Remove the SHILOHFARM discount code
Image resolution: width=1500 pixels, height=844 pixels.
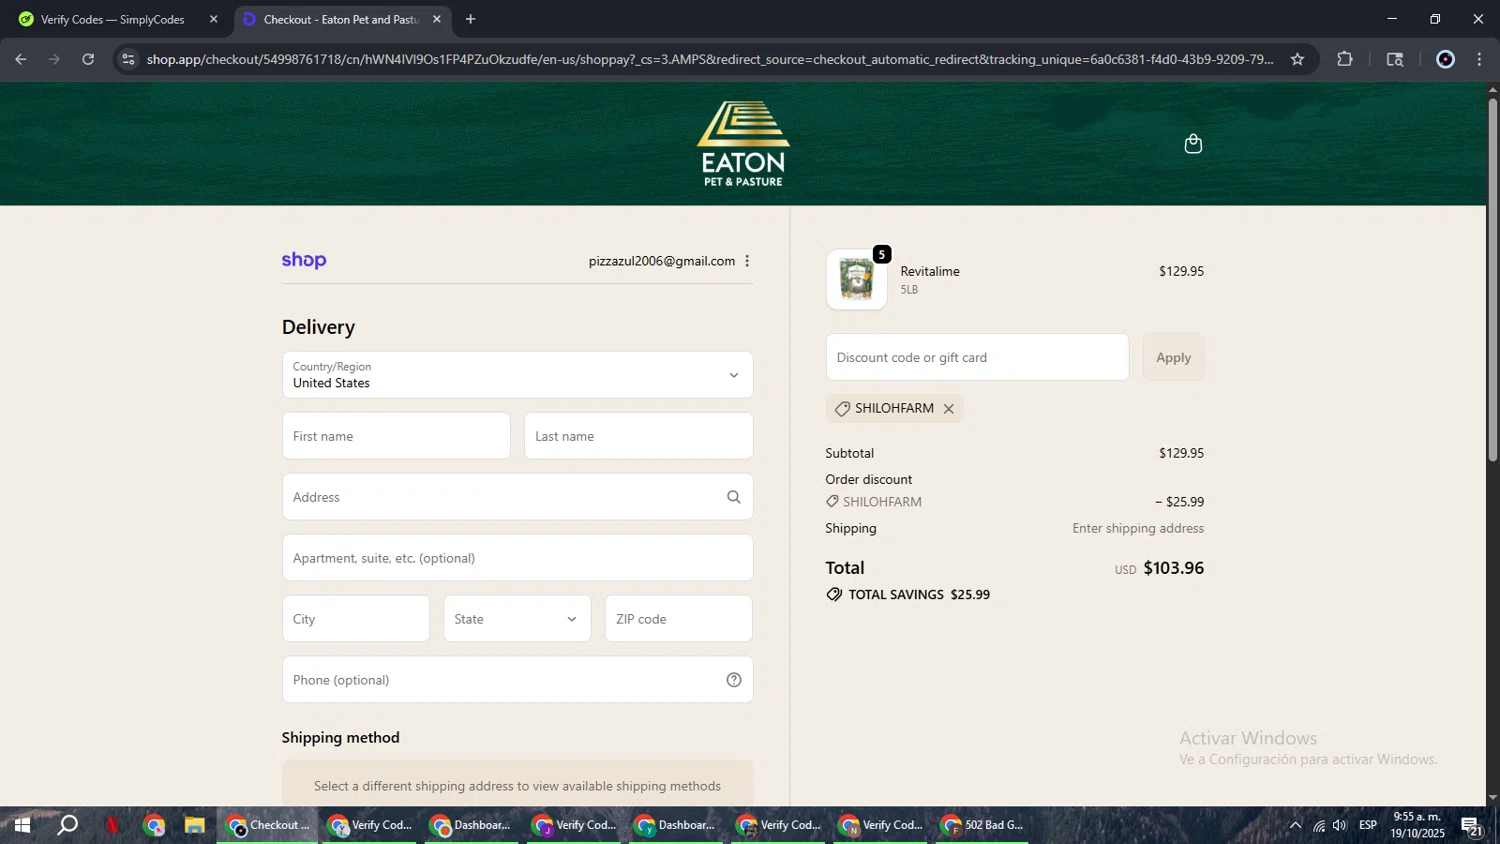[949, 409]
